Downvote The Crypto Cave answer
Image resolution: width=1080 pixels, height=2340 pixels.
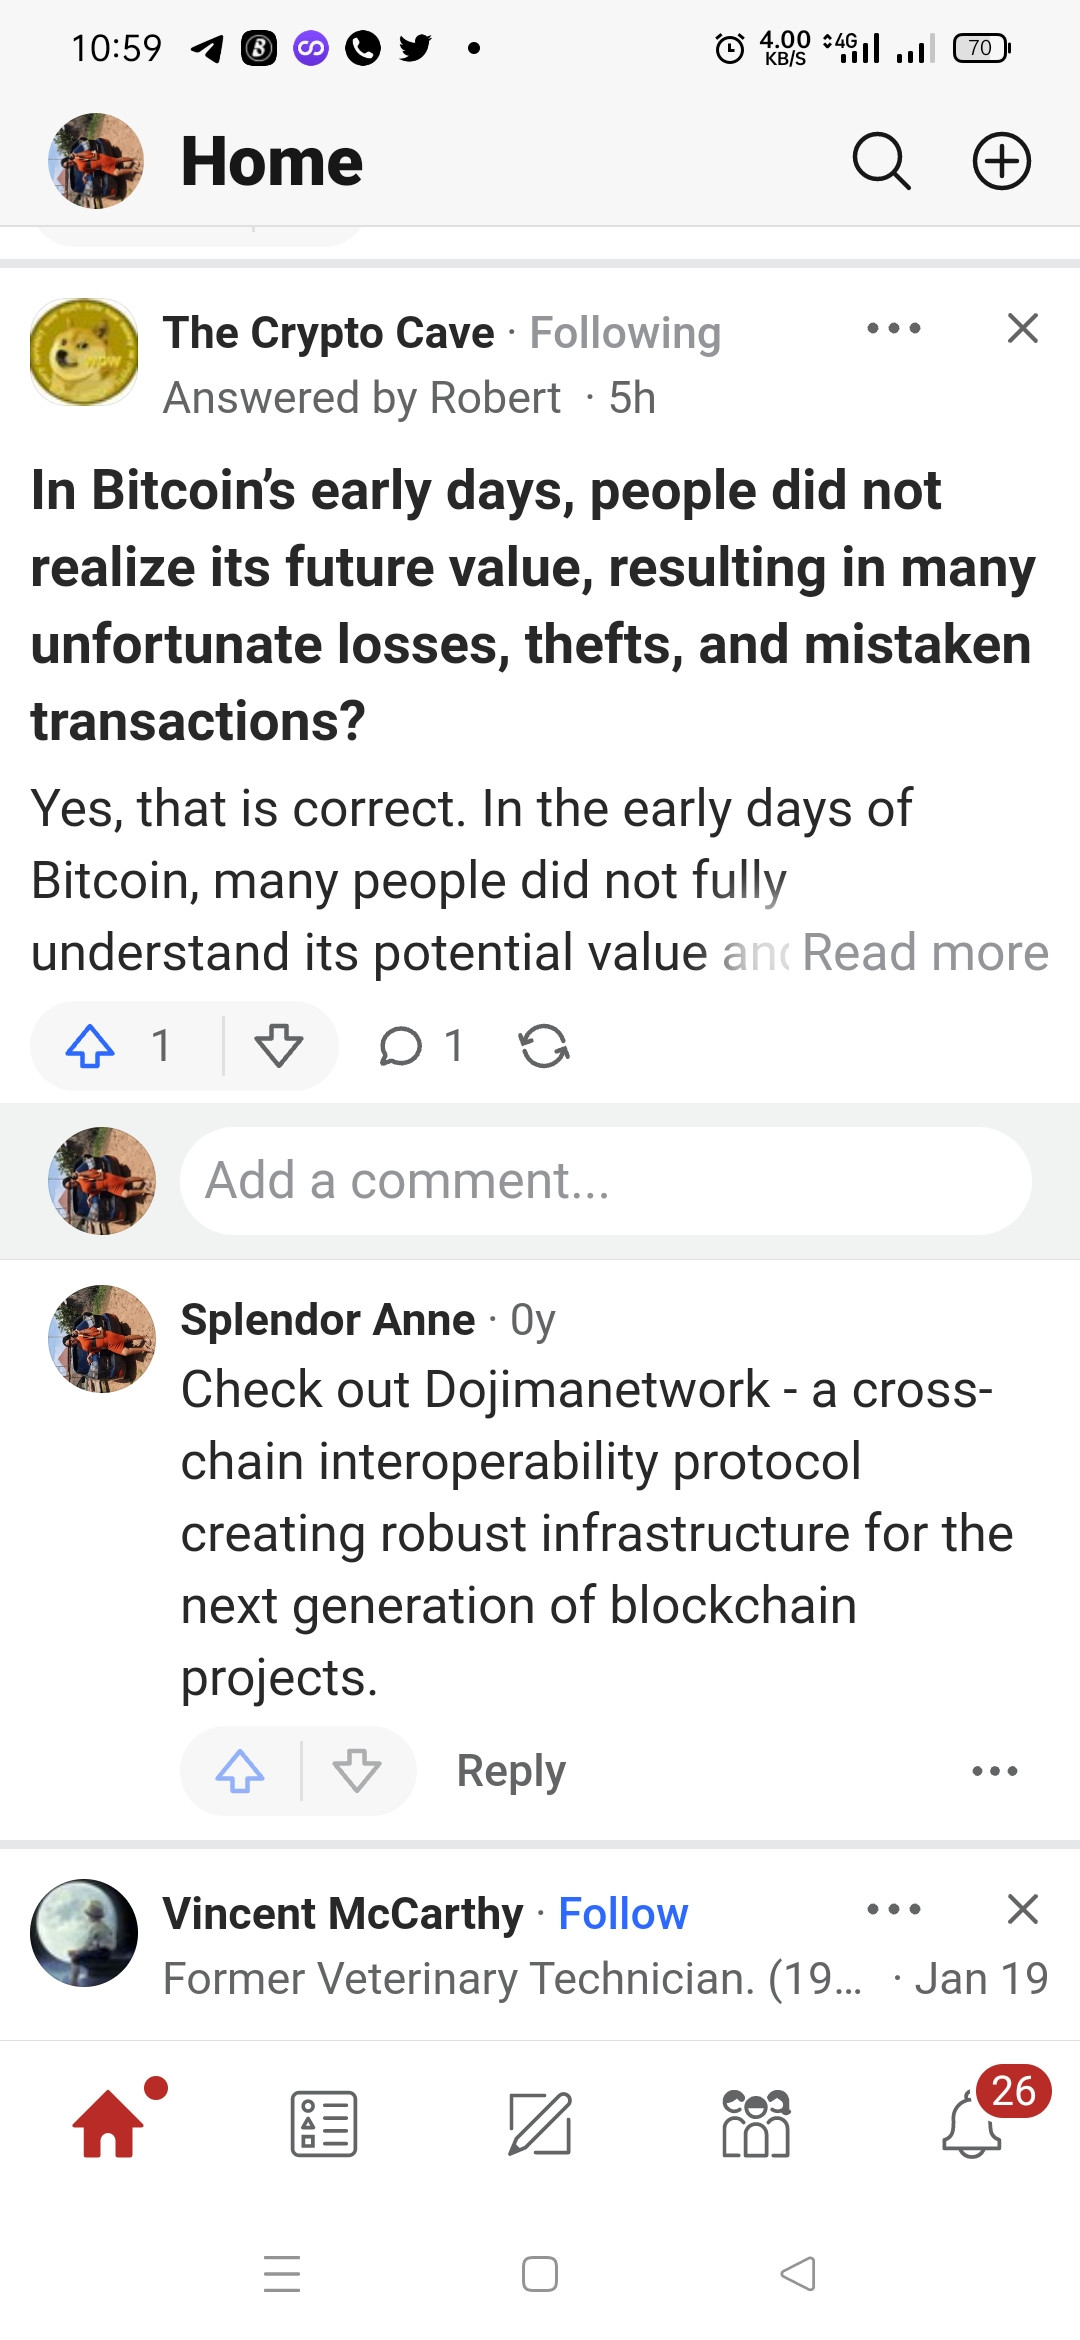click(279, 1046)
